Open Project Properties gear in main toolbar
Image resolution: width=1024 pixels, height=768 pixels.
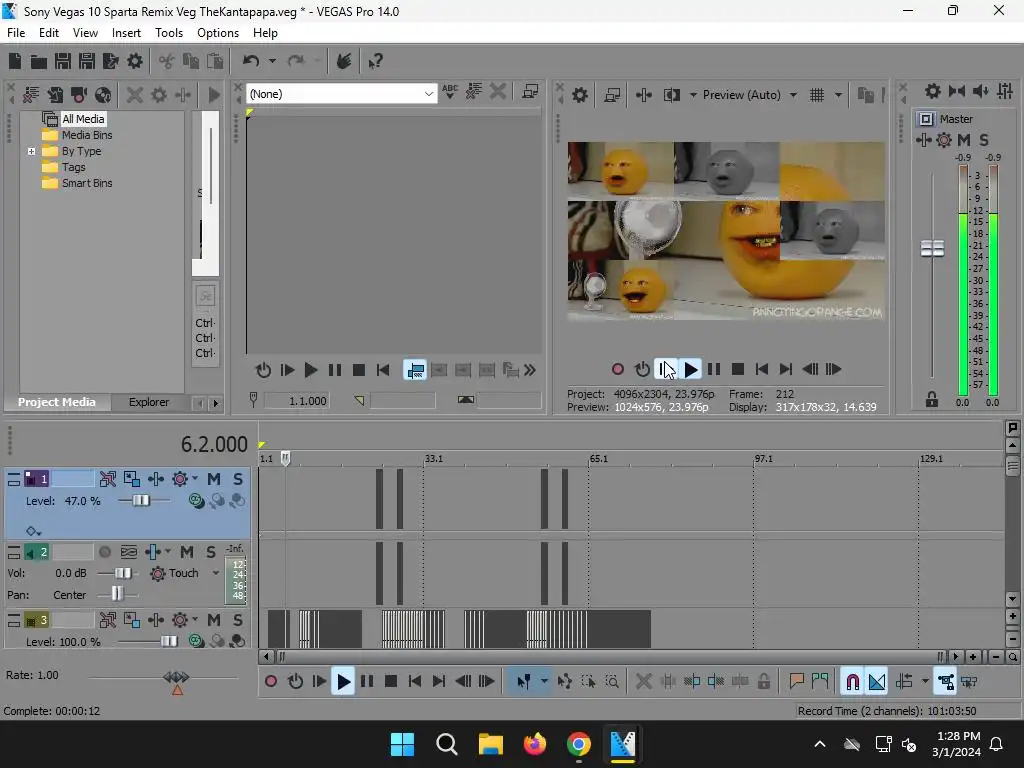click(x=135, y=61)
